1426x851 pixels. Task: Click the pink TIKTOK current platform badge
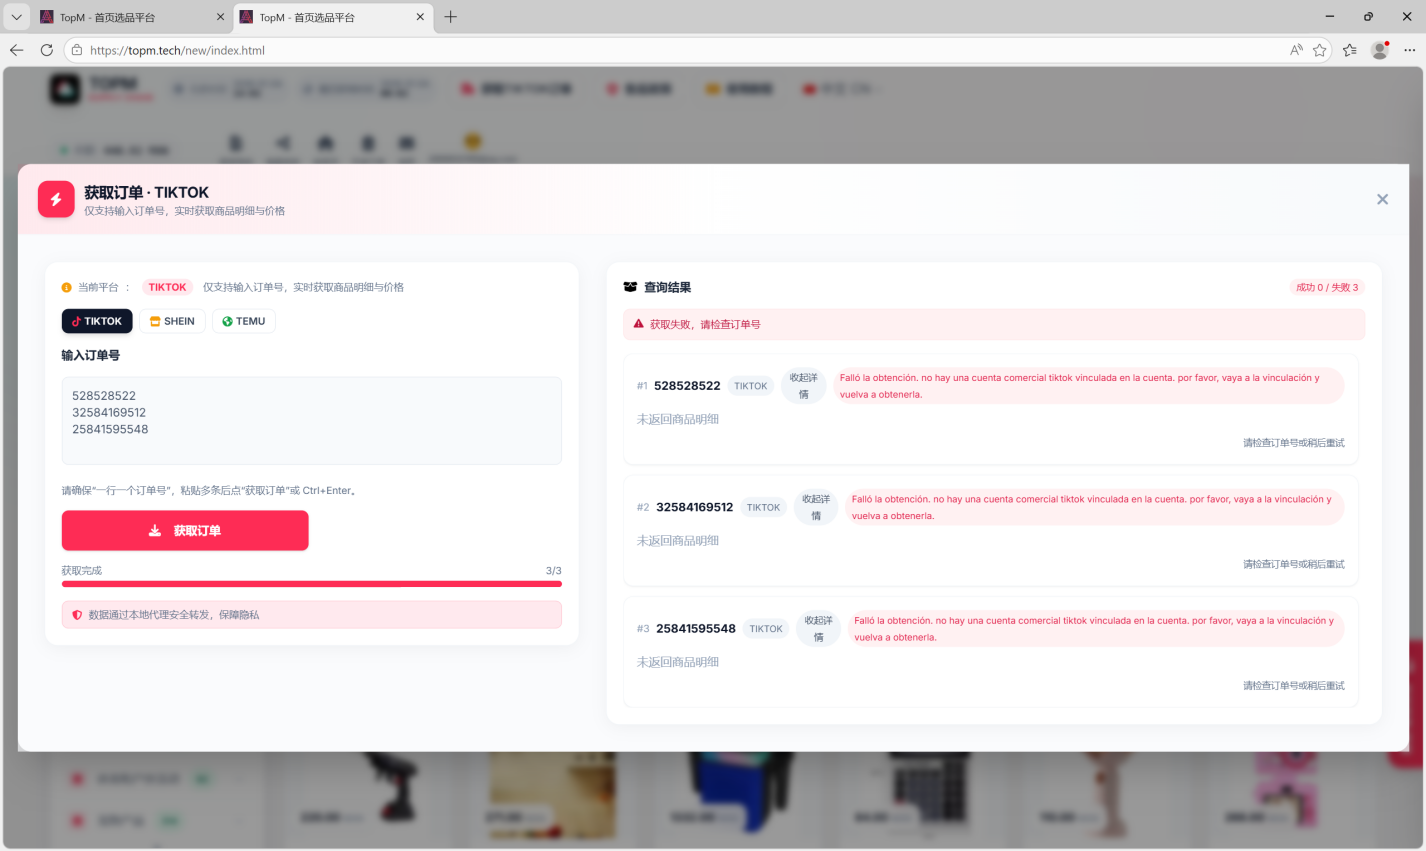tap(167, 287)
